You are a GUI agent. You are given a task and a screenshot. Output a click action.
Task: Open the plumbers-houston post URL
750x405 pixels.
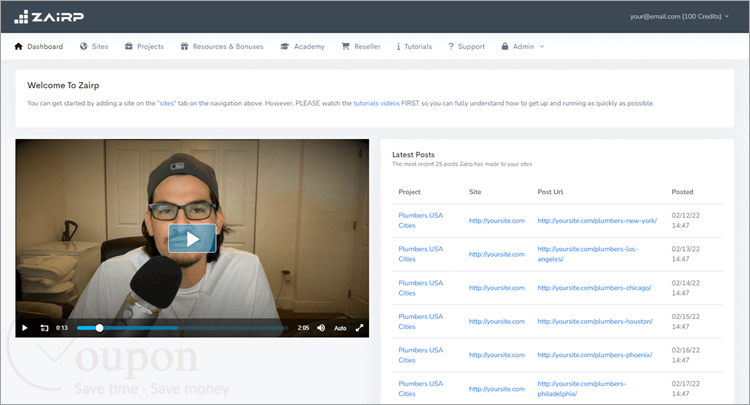point(595,321)
